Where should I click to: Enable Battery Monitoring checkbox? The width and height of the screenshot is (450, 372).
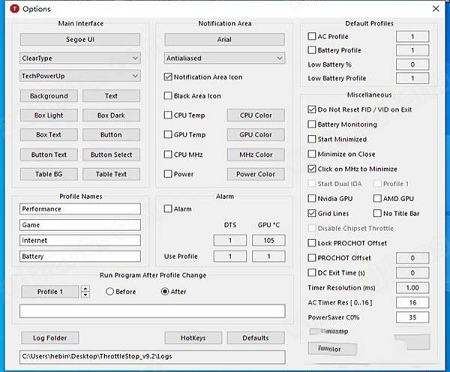click(x=312, y=124)
